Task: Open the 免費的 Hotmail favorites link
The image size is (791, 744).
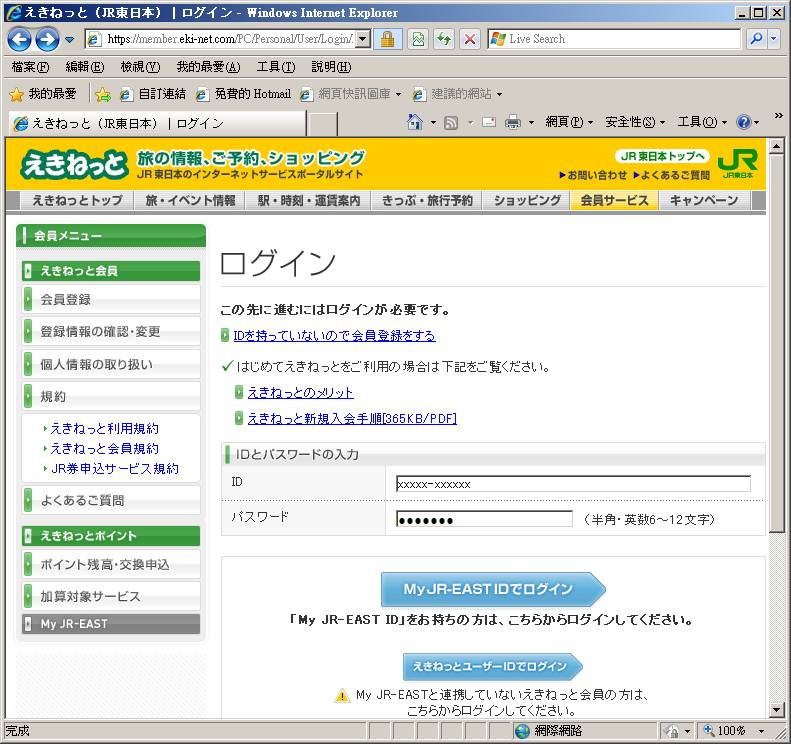Action: [244, 94]
